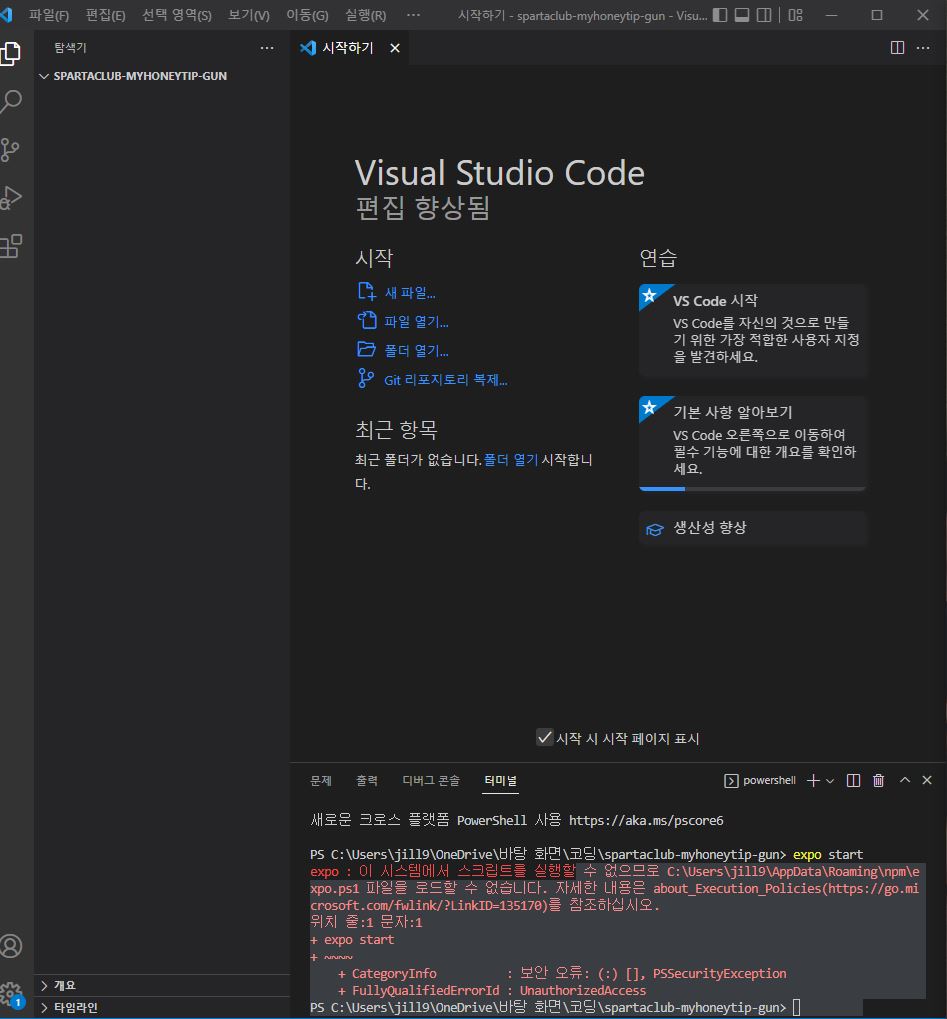The width and height of the screenshot is (947, 1019).
Task: Open the Customize Layout icon
Action: [796, 15]
